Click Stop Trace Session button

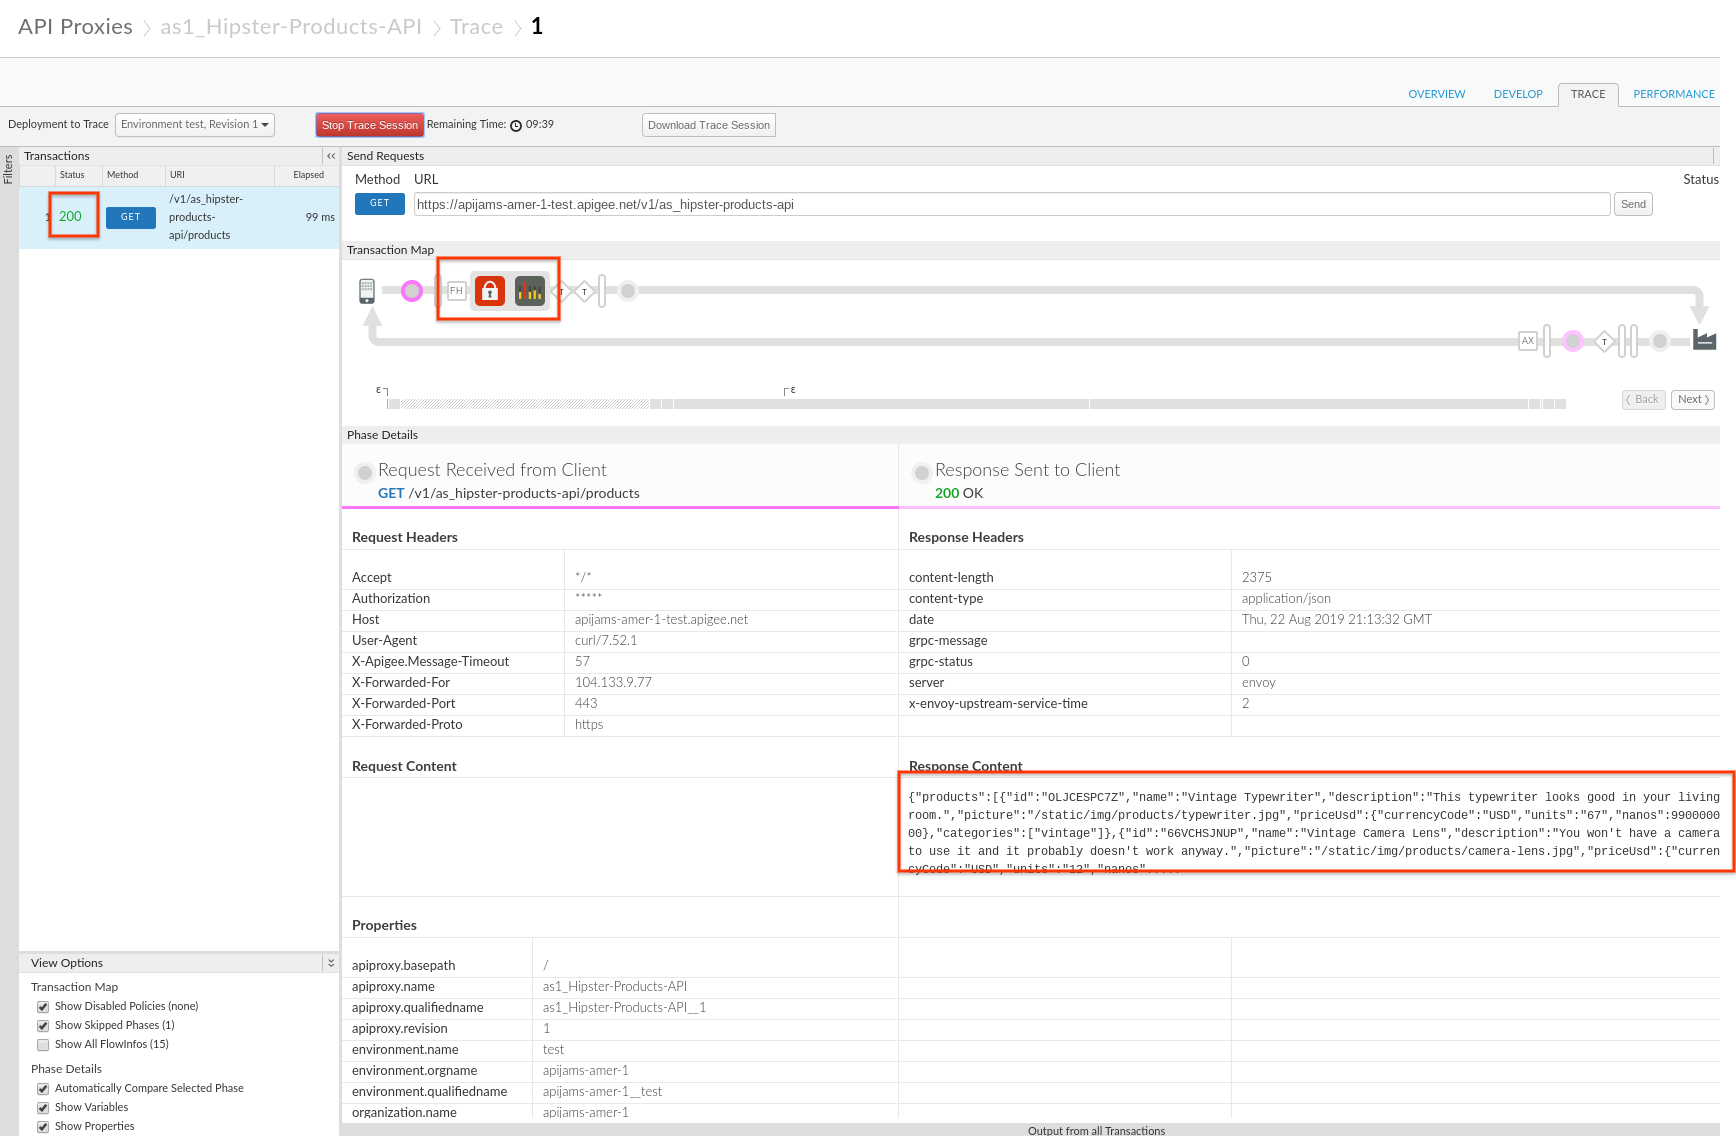point(370,125)
